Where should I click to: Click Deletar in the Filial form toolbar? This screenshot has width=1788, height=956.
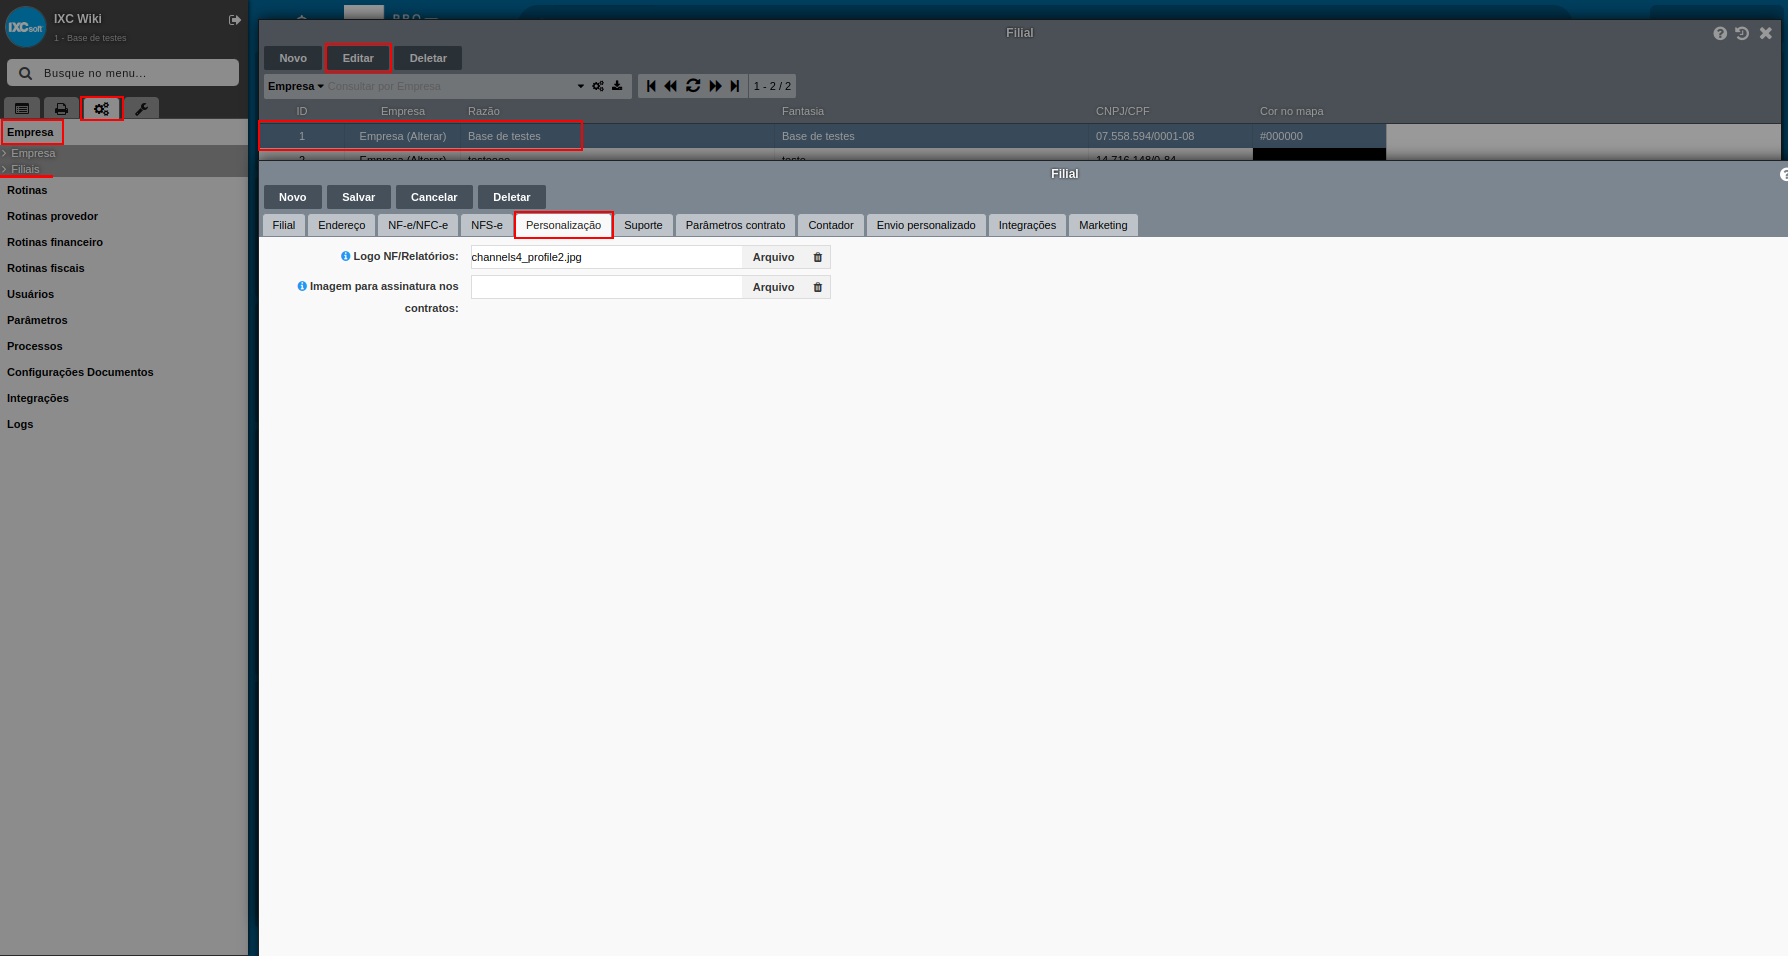512,197
